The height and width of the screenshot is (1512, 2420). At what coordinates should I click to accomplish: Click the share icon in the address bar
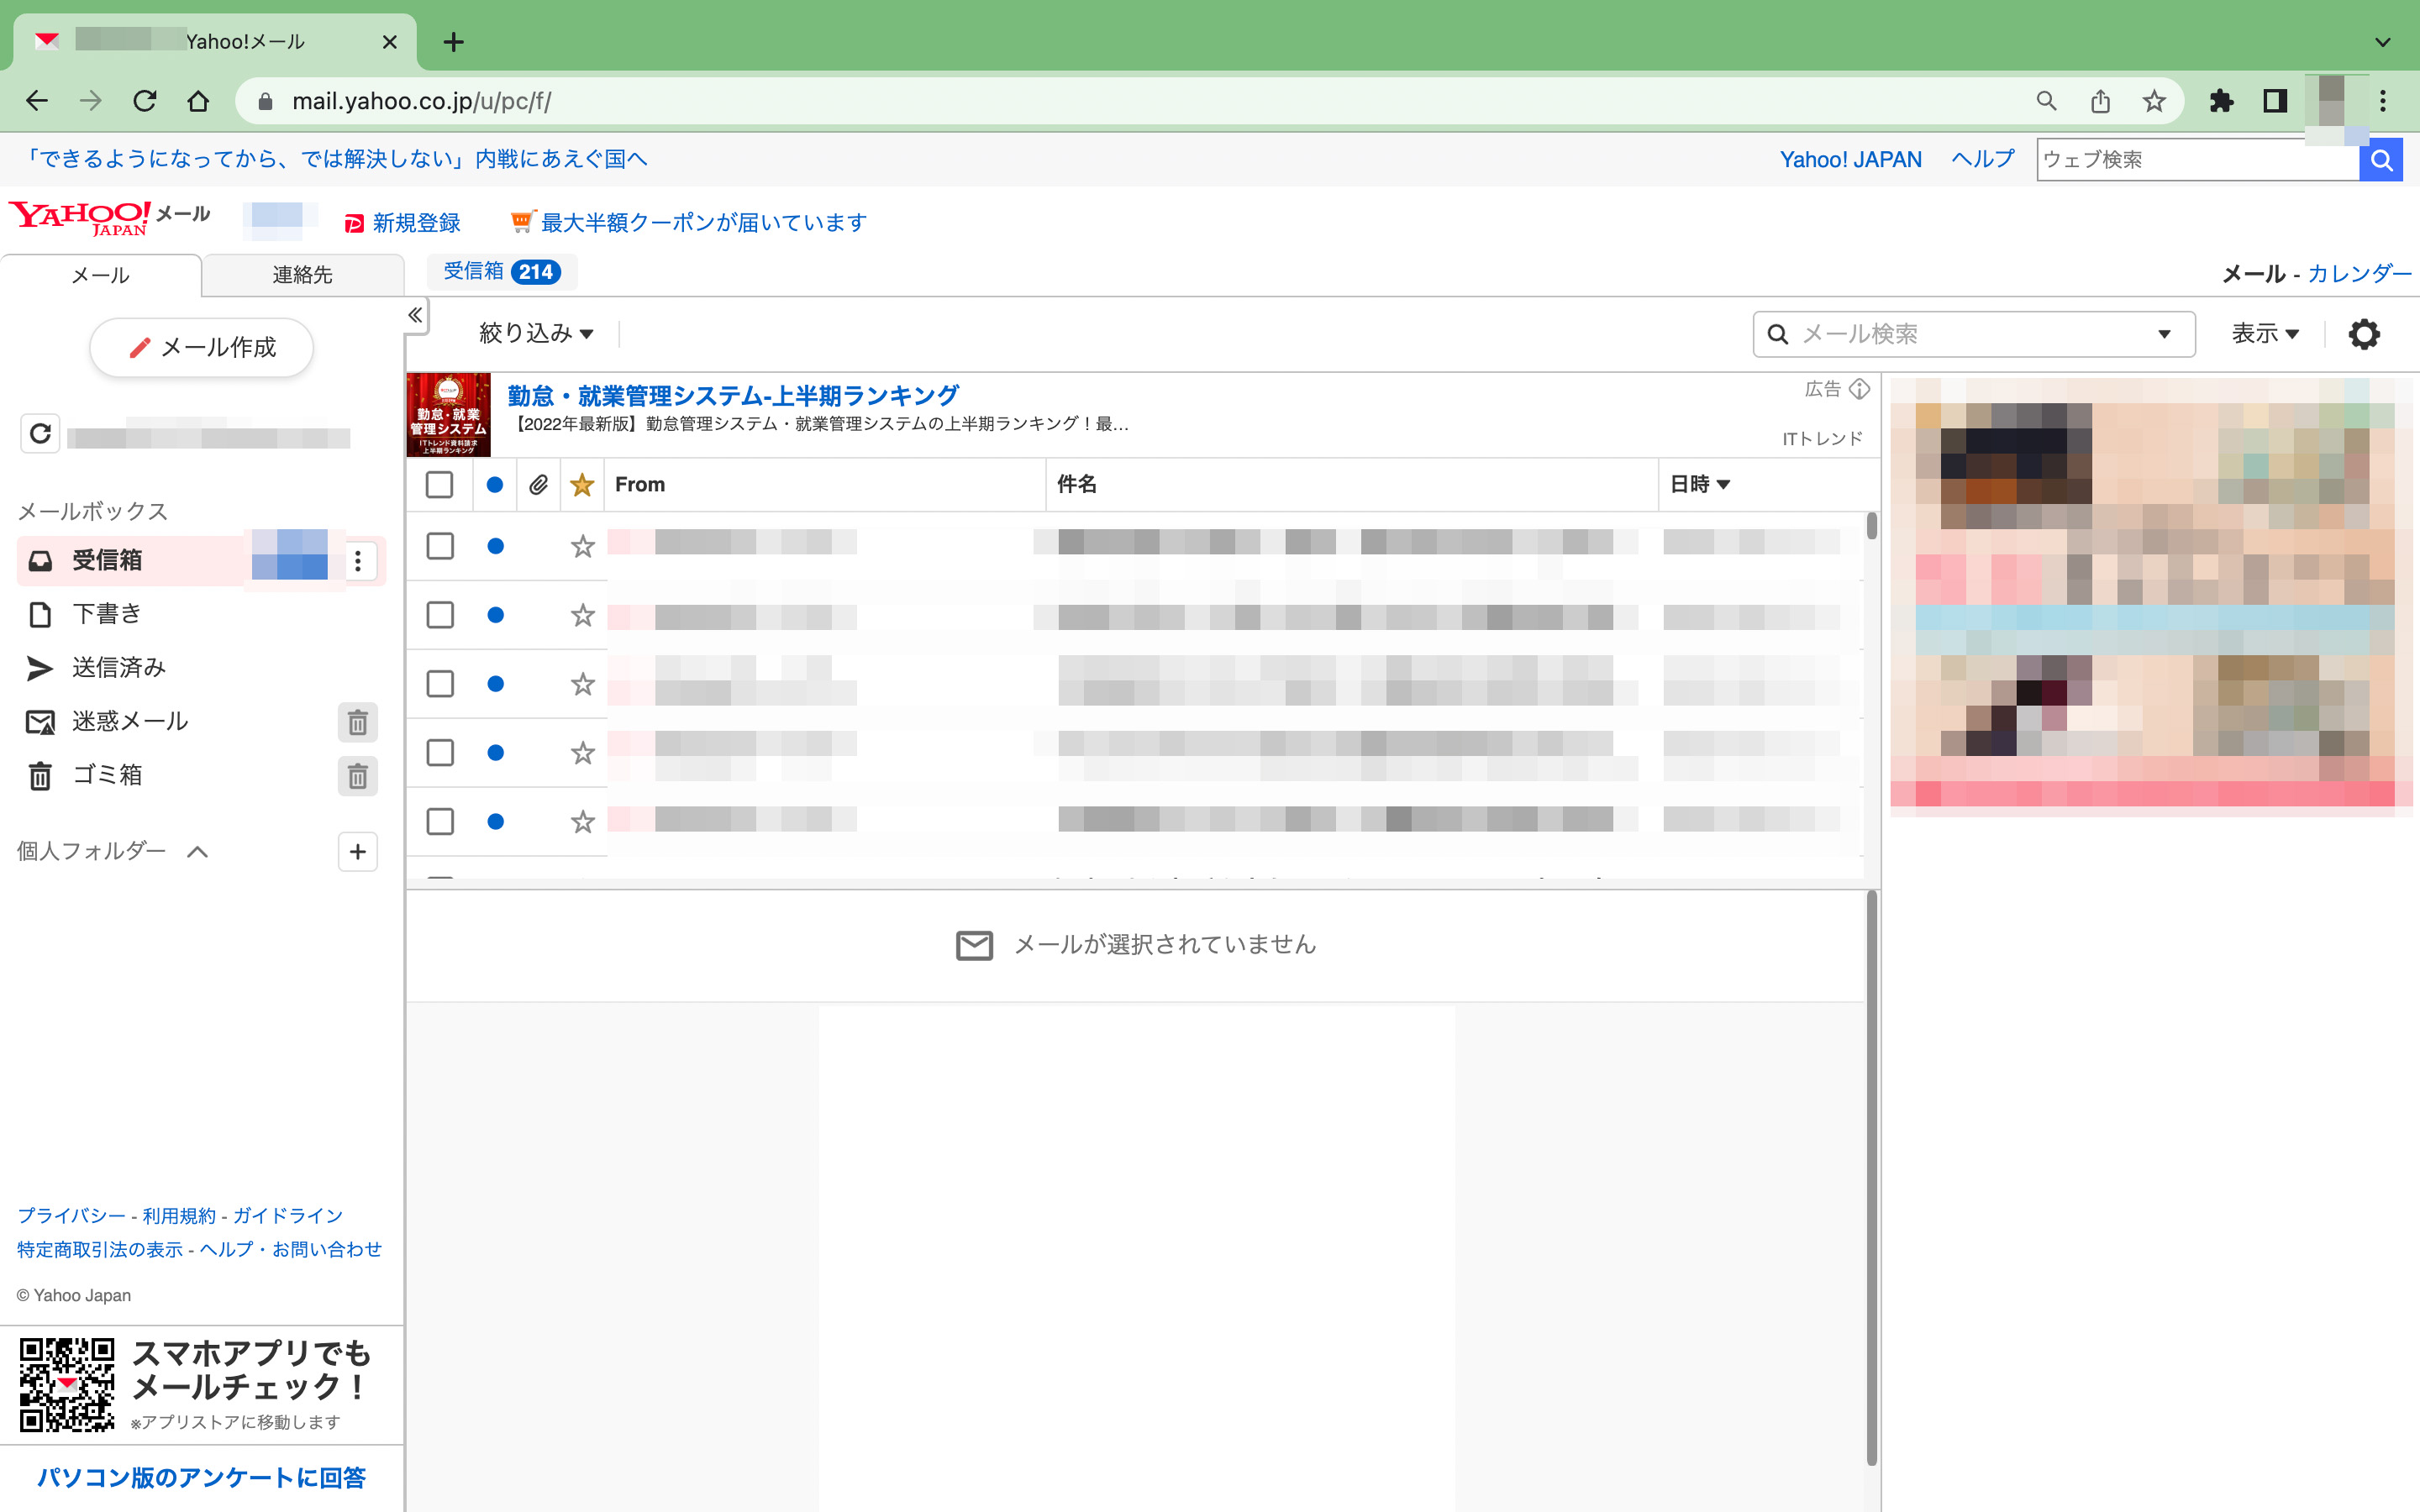tap(2100, 101)
